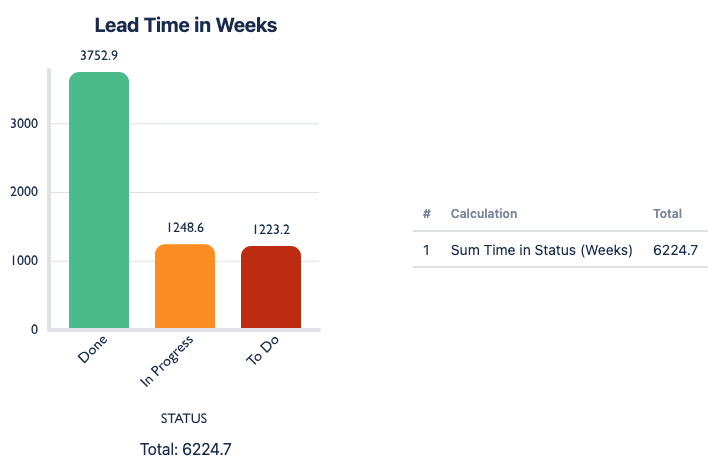The image size is (726, 474).
Task: Click the 1000 y-axis tick label
Action: (x=24, y=261)
